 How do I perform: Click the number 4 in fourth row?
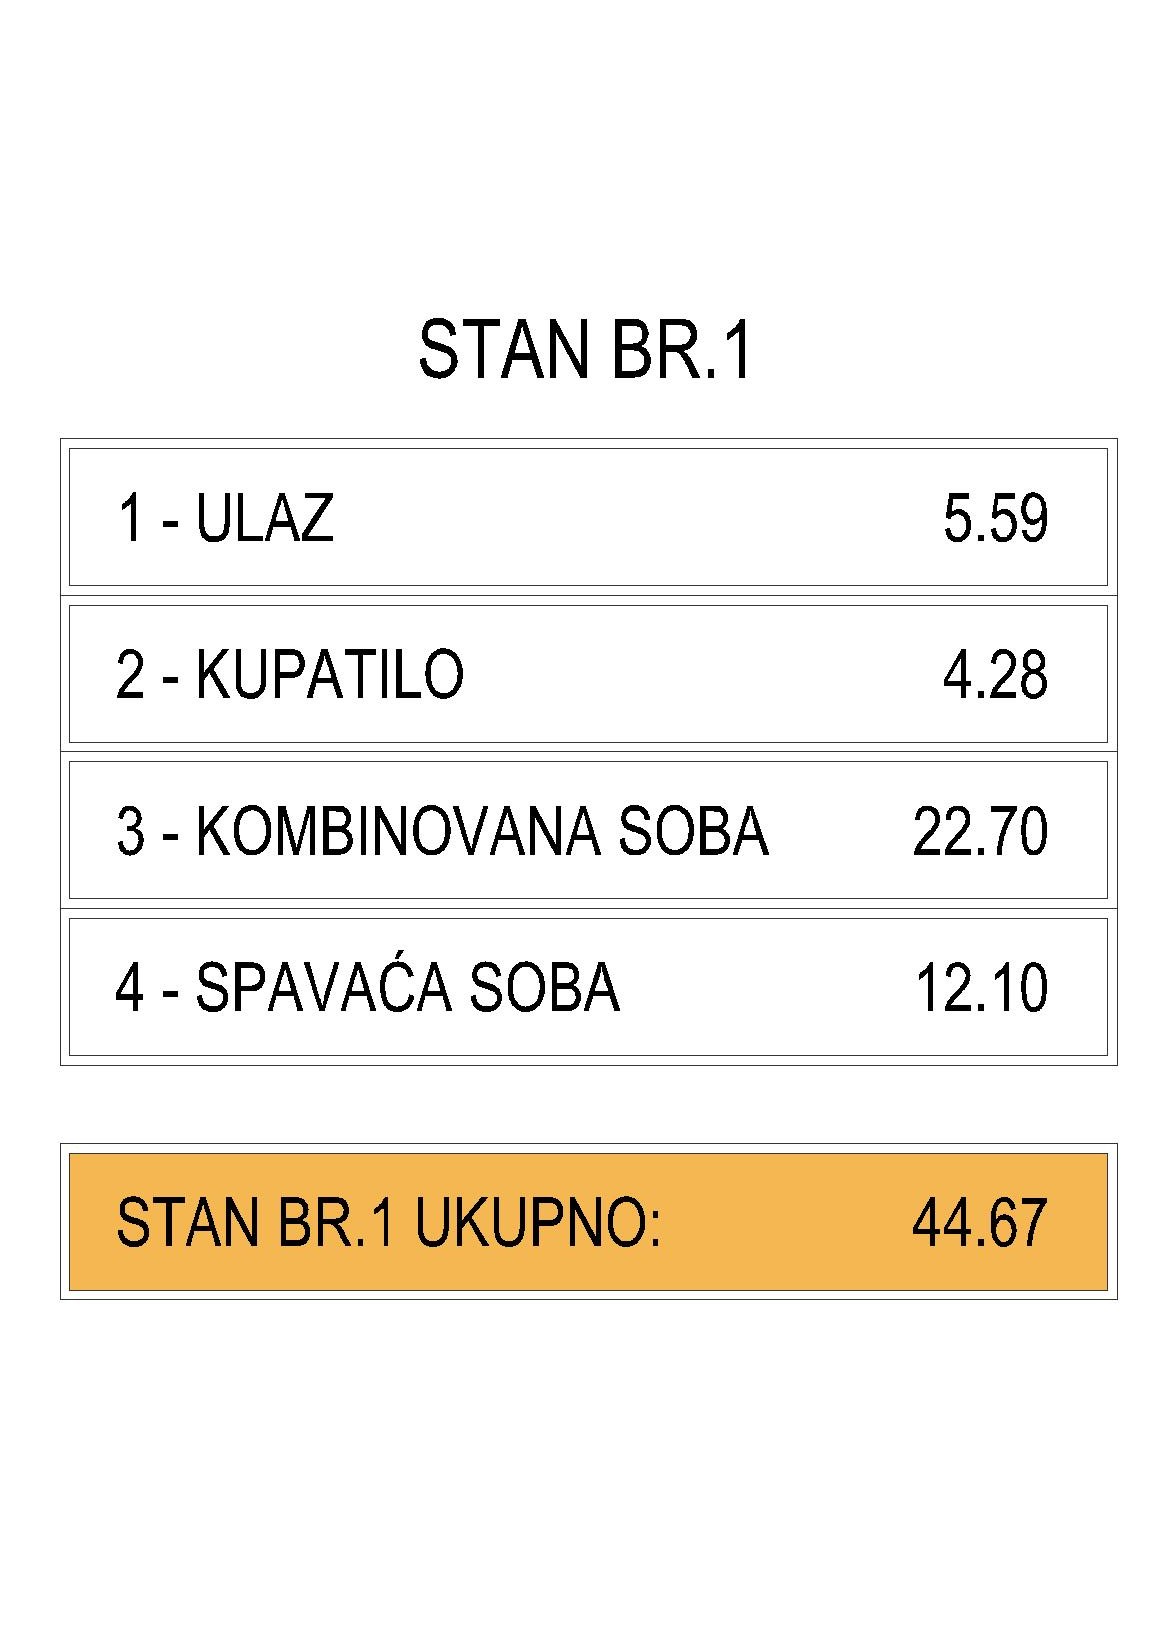[130, 988]
